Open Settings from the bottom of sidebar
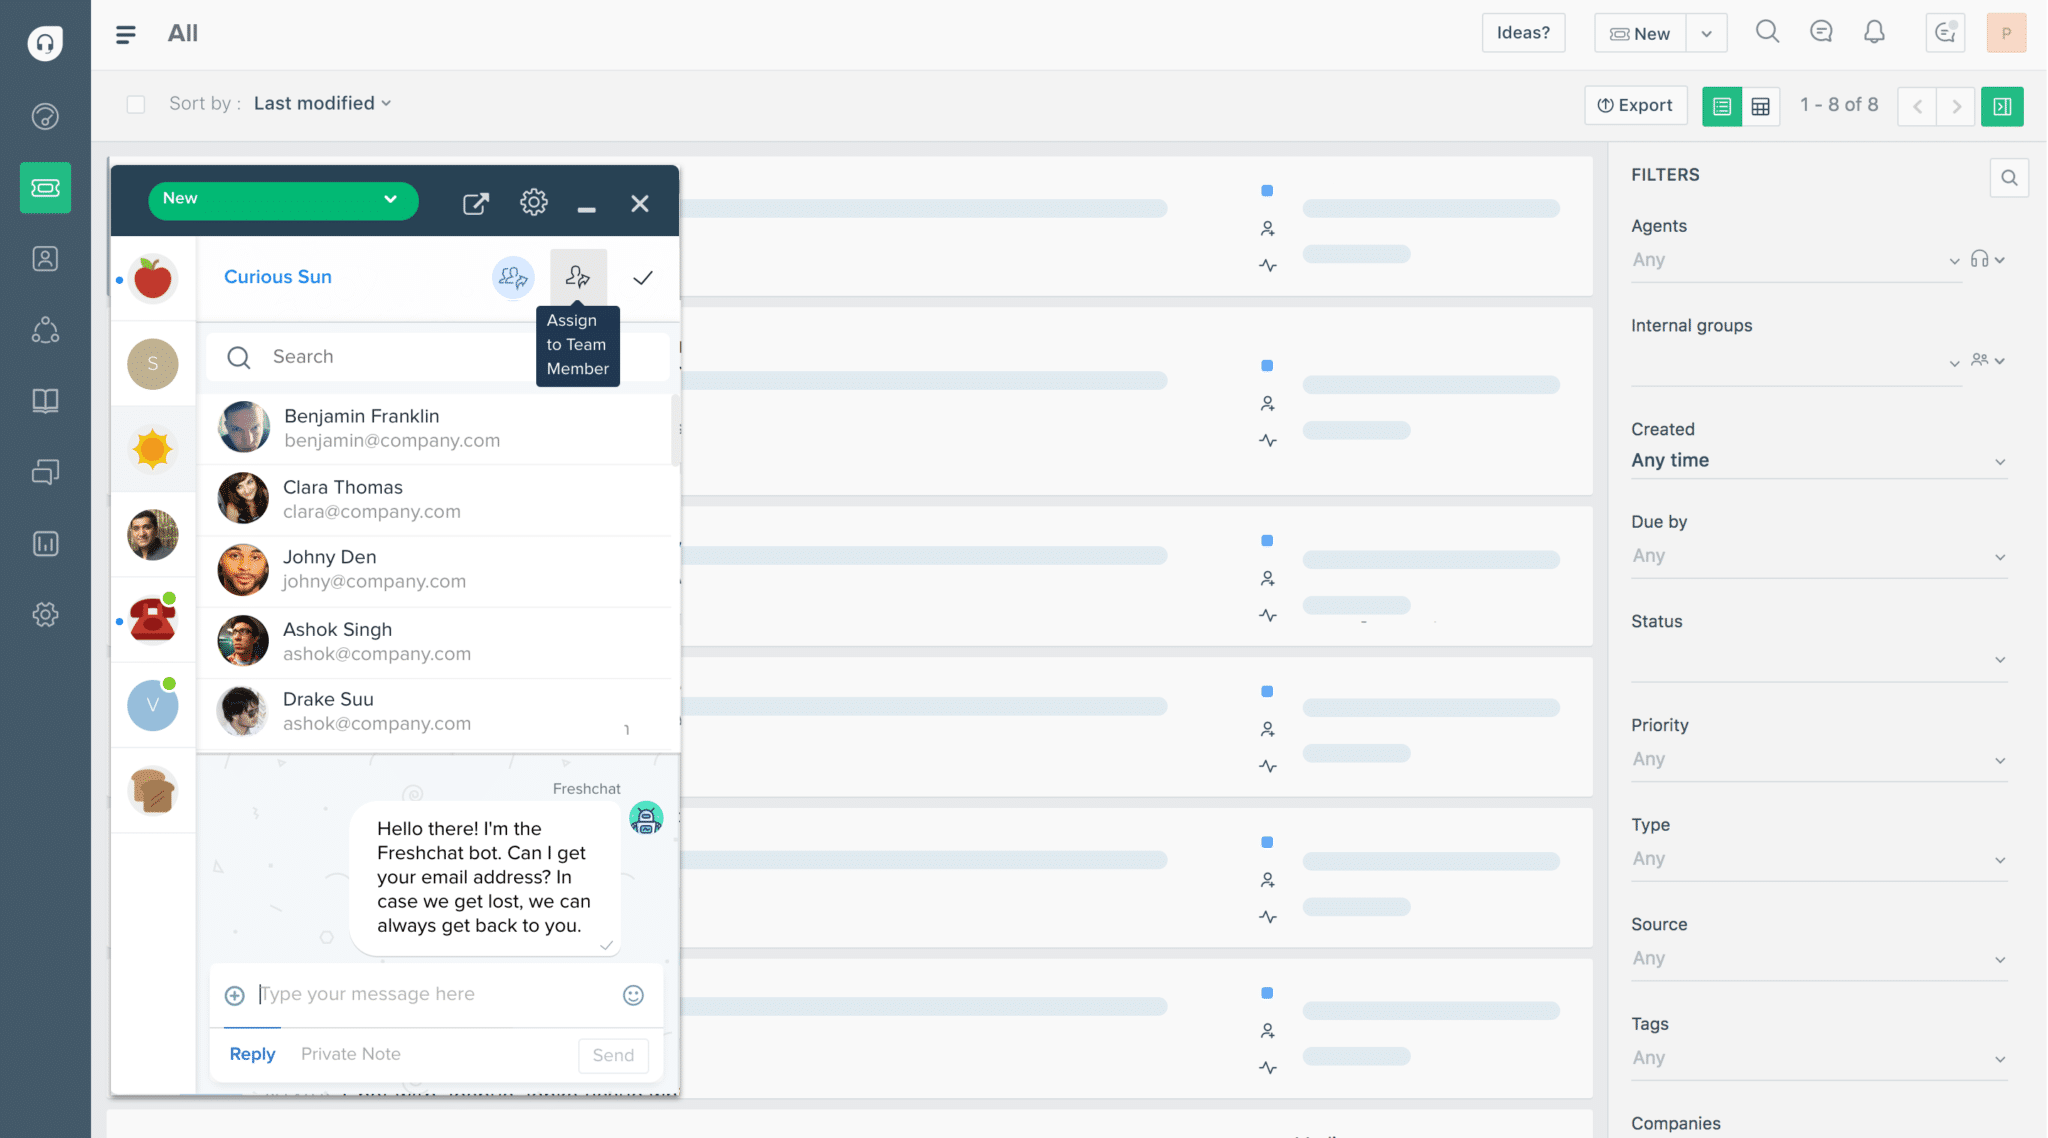The height and width of the screenshot is (1138, 2048). [x=45, y=614]
